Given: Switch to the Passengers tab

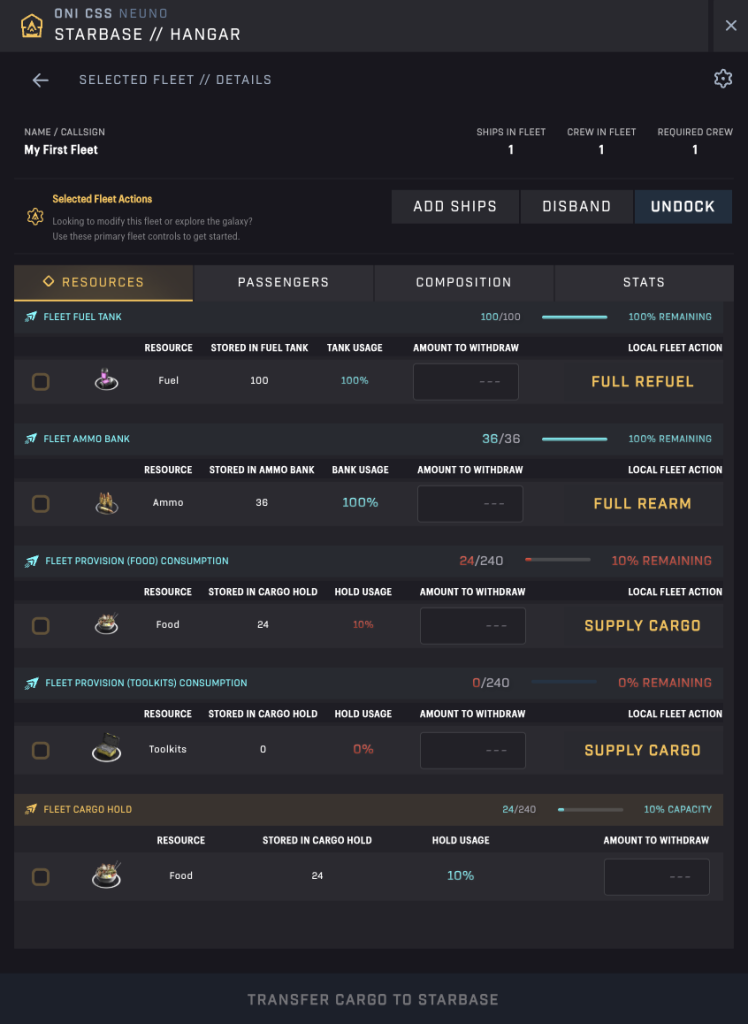Looking at the screenshot, I should 283,282.
